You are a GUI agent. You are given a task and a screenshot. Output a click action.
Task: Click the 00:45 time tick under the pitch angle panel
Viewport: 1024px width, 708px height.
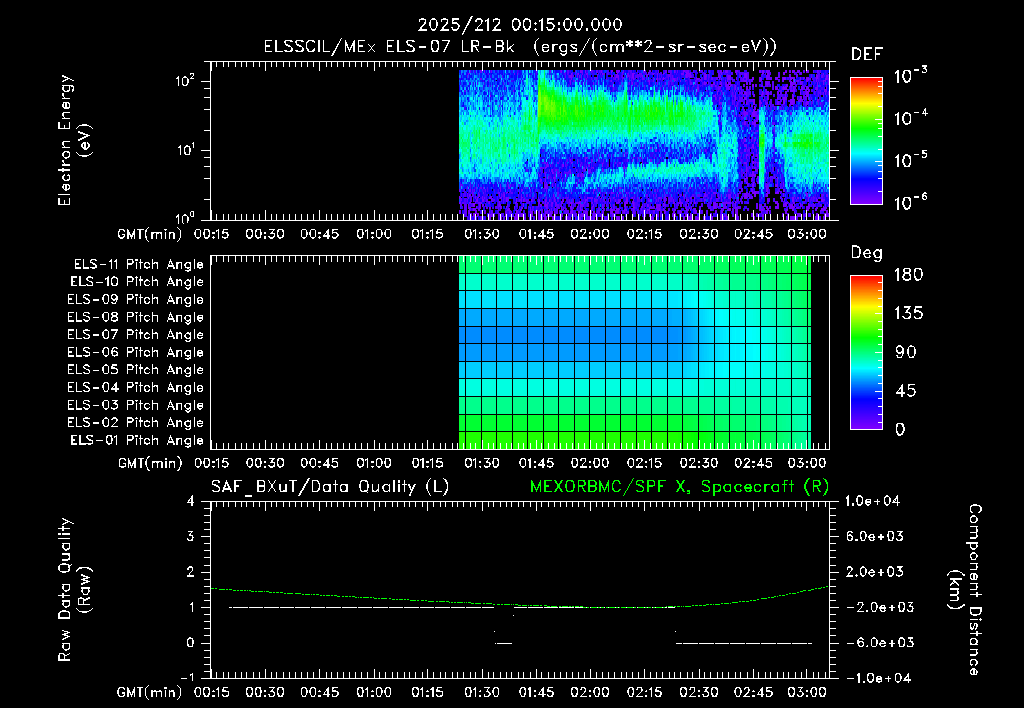[319, 463]
